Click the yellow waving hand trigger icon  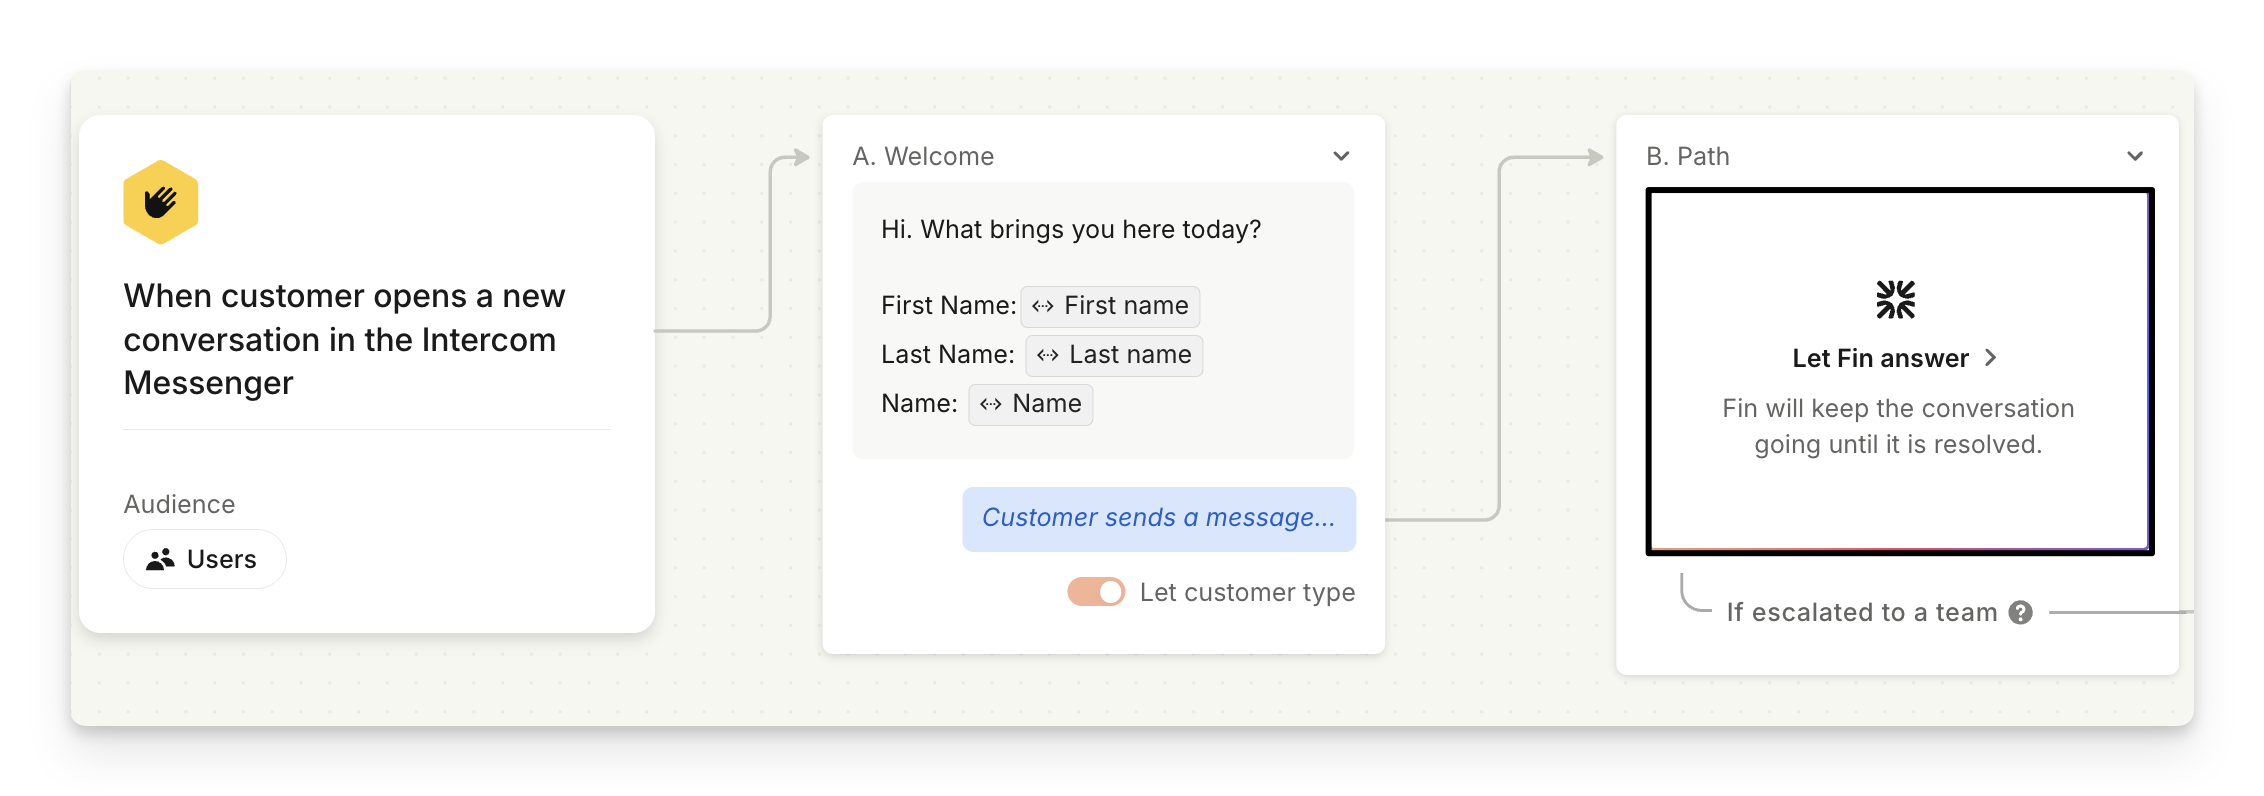point(160,202)
